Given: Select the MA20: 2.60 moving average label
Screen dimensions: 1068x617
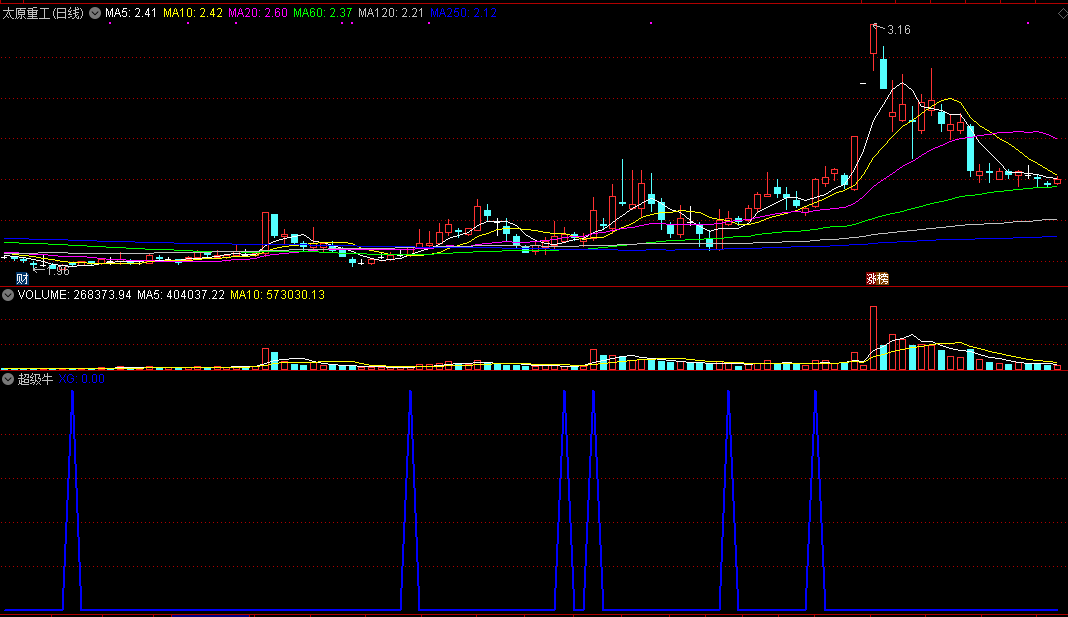Looking at the screenshot, I should coord(257,13).
